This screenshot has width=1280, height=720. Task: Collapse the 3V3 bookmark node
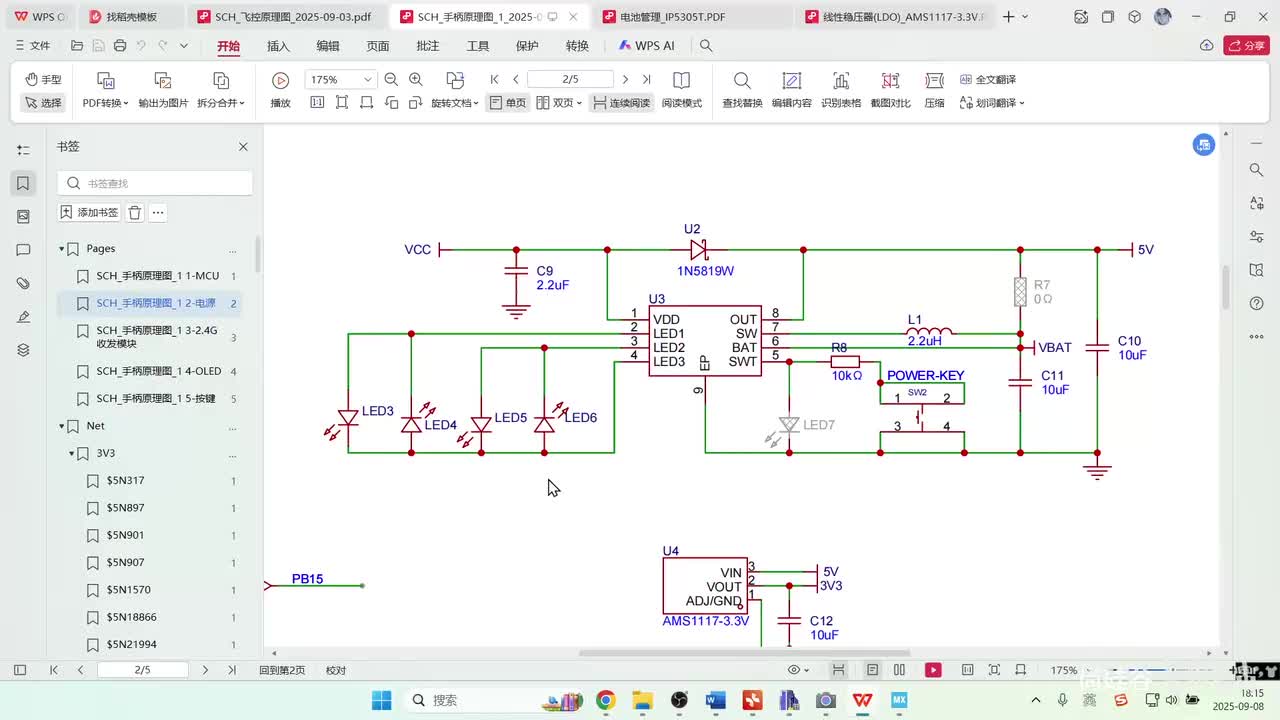tap(73, 454)
